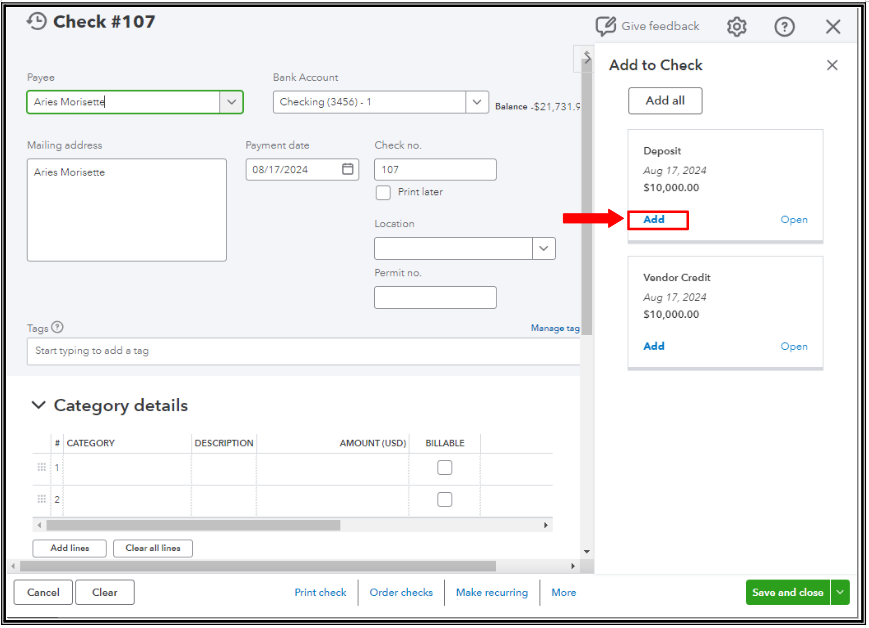Mark line 1 as Billable
The image size is (869, 628).
click(444, 467)
